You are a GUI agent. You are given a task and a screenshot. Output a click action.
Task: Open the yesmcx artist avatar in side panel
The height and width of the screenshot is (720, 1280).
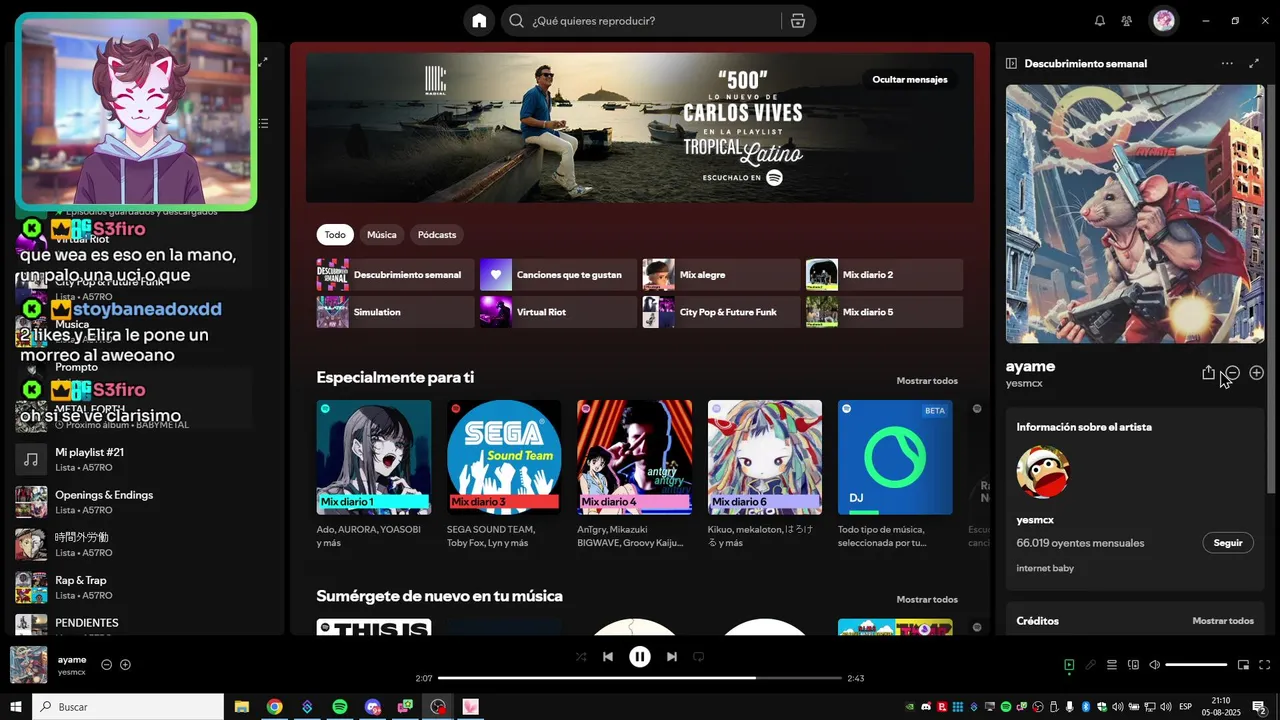(1043, 472)
